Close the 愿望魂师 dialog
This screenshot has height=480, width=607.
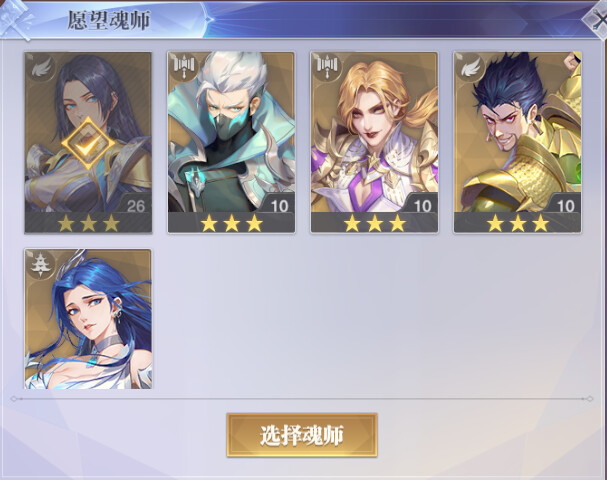(597, 20)
